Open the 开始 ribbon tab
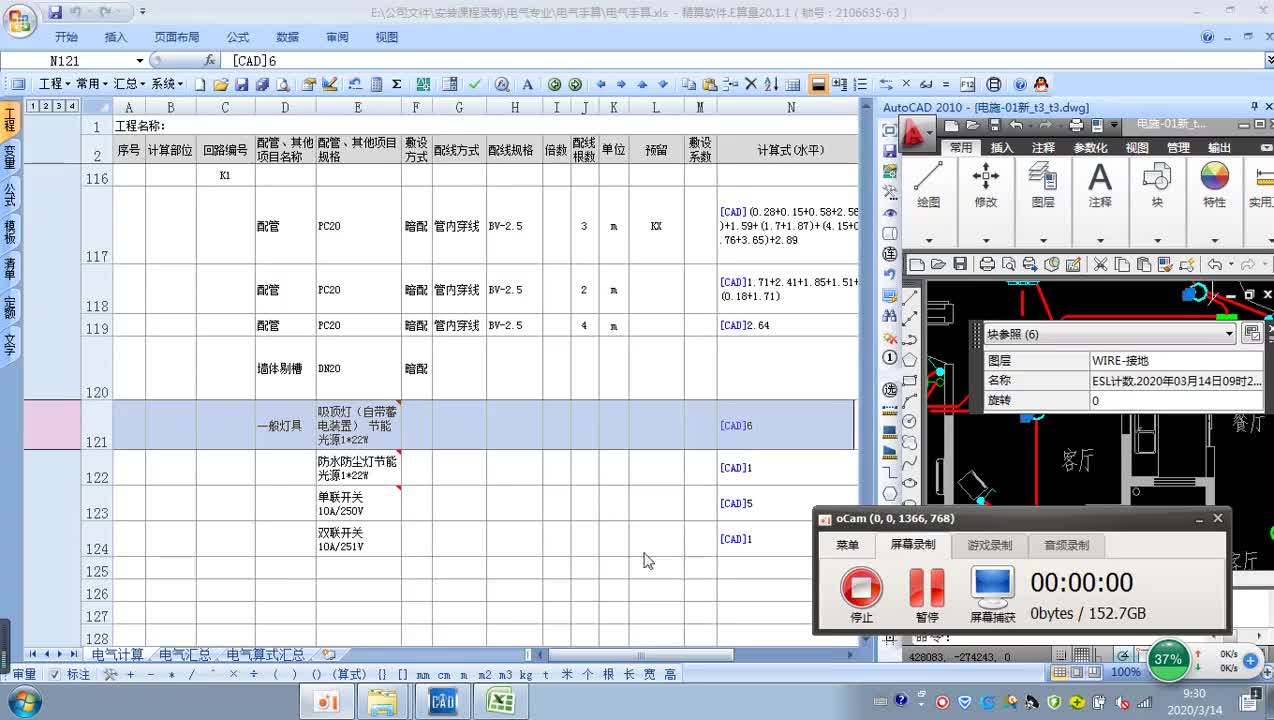This screenshot has height=720, width=1274. (67, 37)
